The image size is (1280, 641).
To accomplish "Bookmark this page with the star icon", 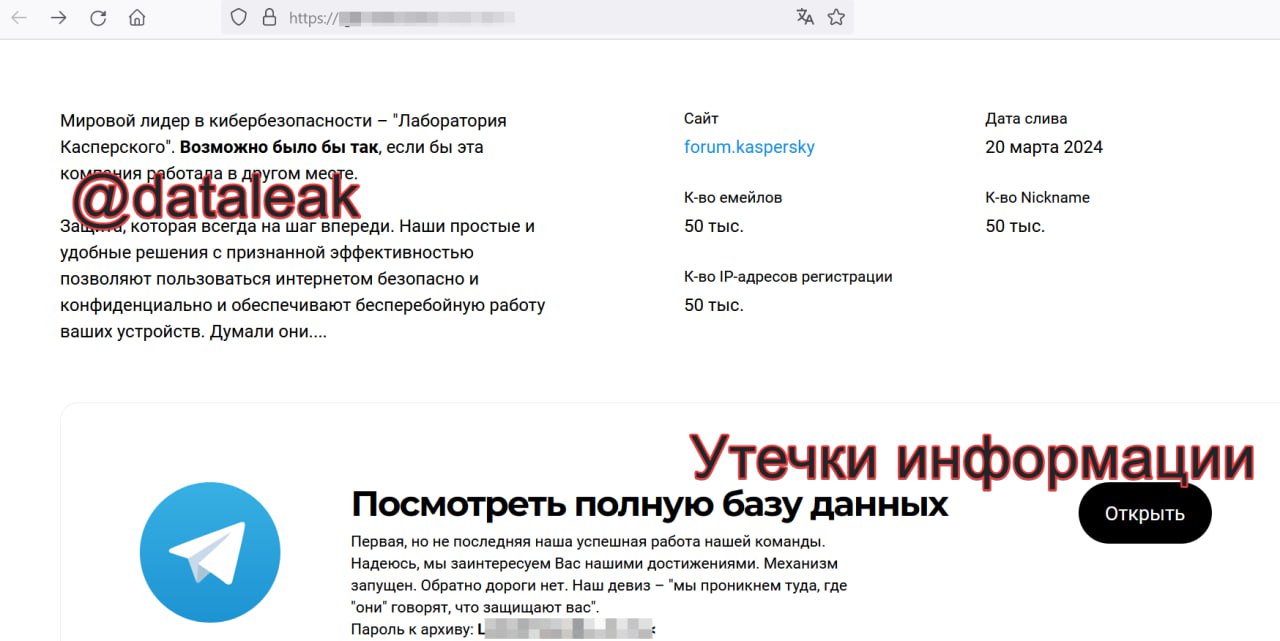I will click(x=837, y=17).
